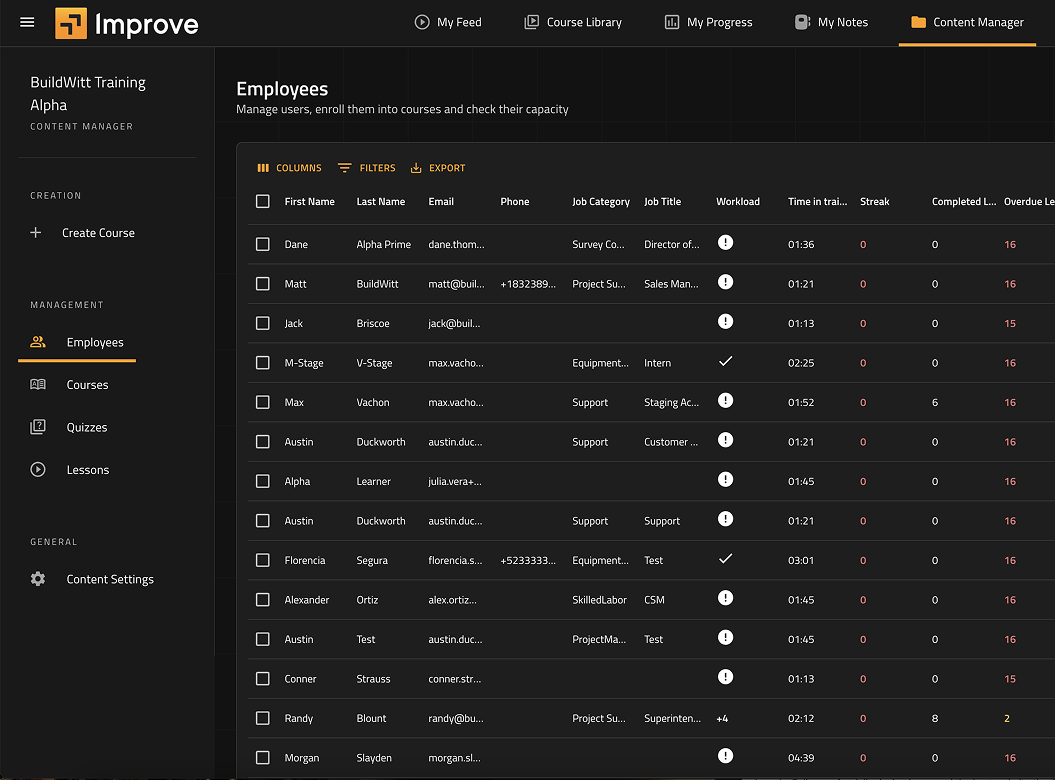This screenshot has width=1055, height=780.
Task: Select the checkbox for Randy Blount
Action: [x=263, y=718]
